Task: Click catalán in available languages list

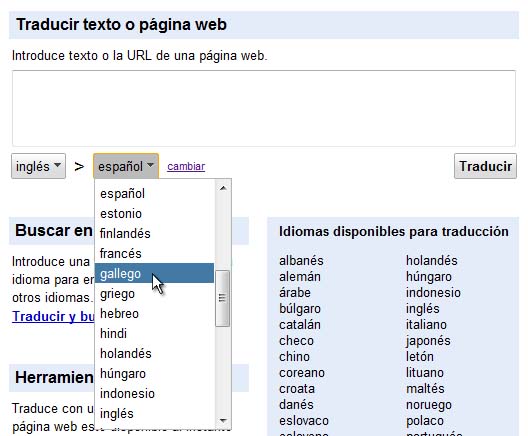Action: coord(300,325)
